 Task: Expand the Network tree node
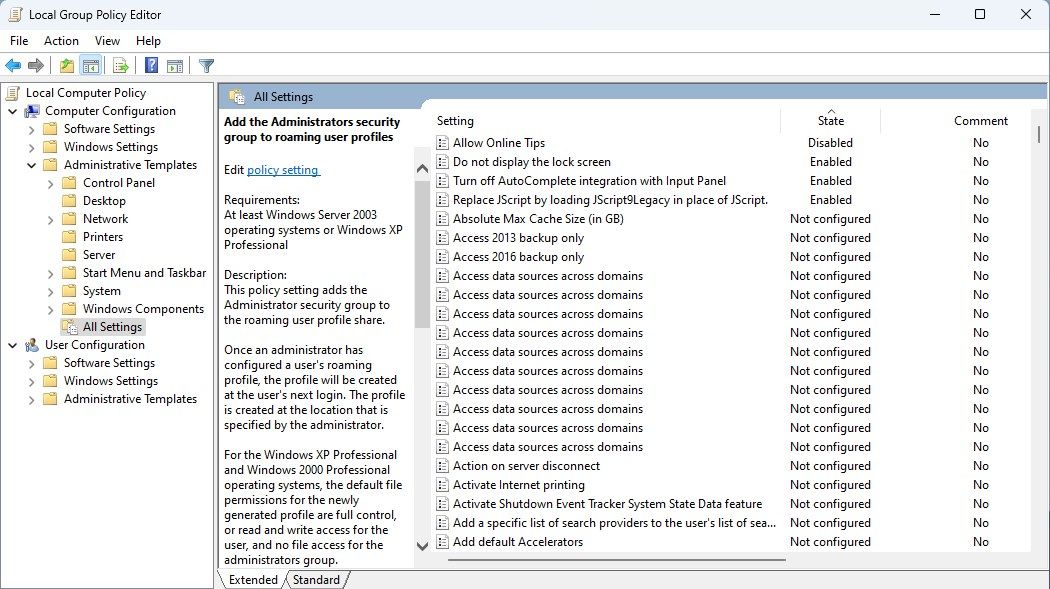(50, 220)
